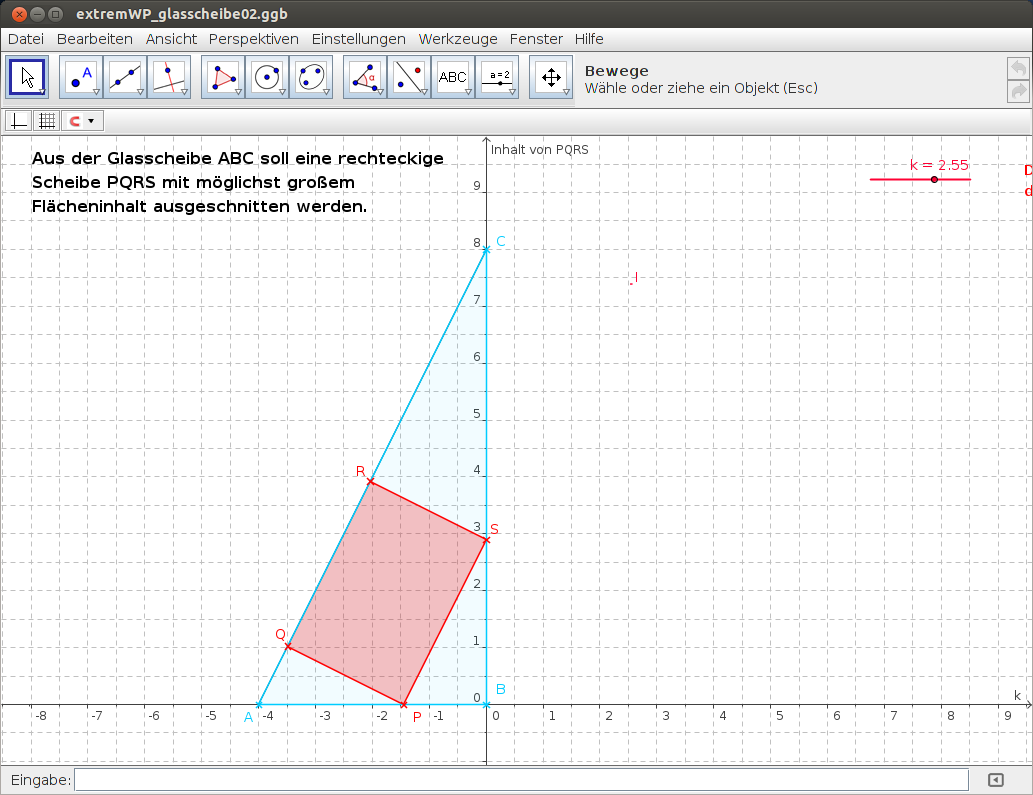Image resolution: width=1033 pixels, height=795 pixels.
Task: Click the Undo arrow button
Action: (x=1017, y=67)
